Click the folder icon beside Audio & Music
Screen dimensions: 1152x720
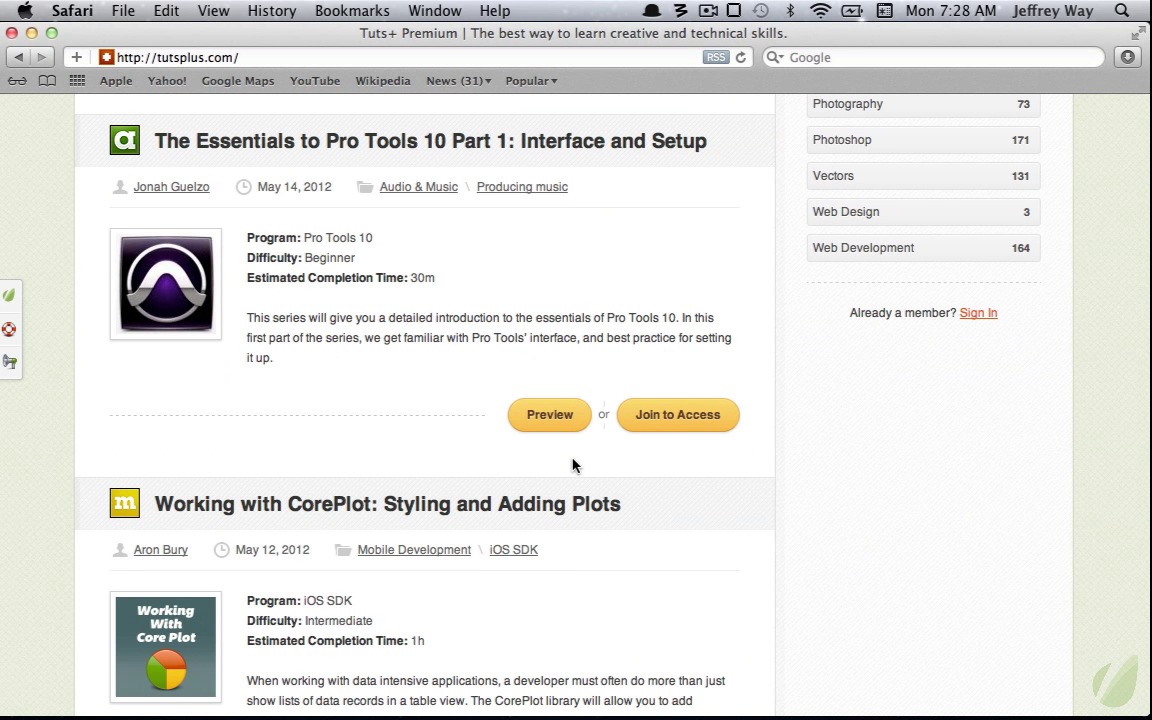(x=364, y=187)
